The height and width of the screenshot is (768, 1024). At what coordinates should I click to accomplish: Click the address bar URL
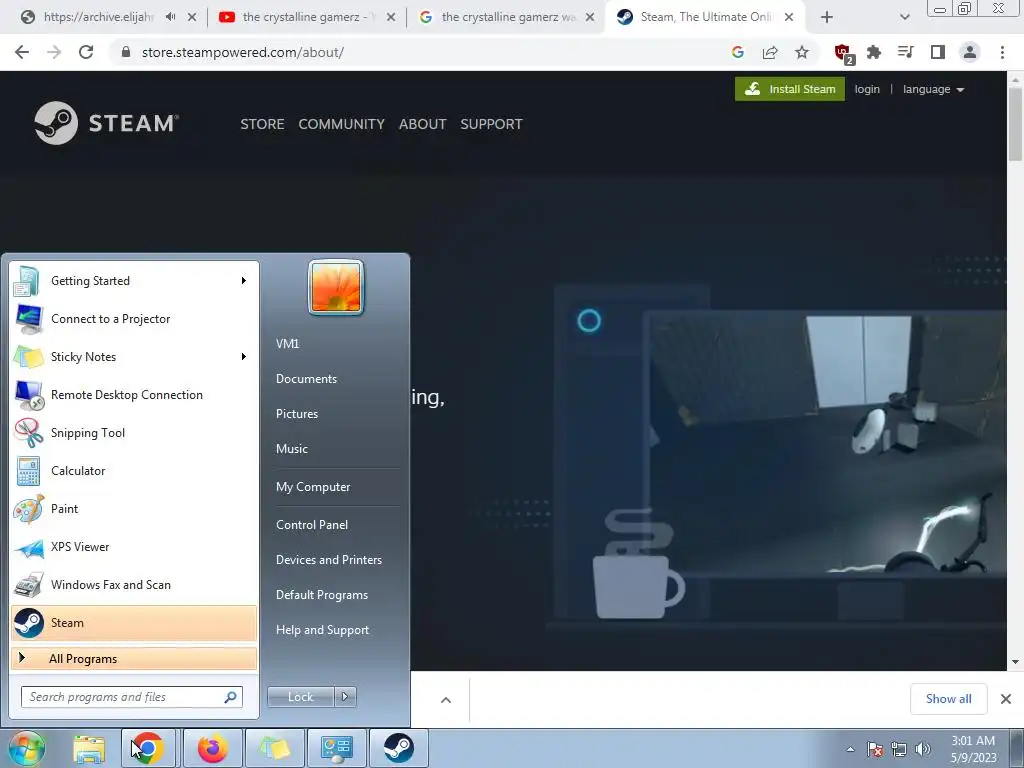242,52
